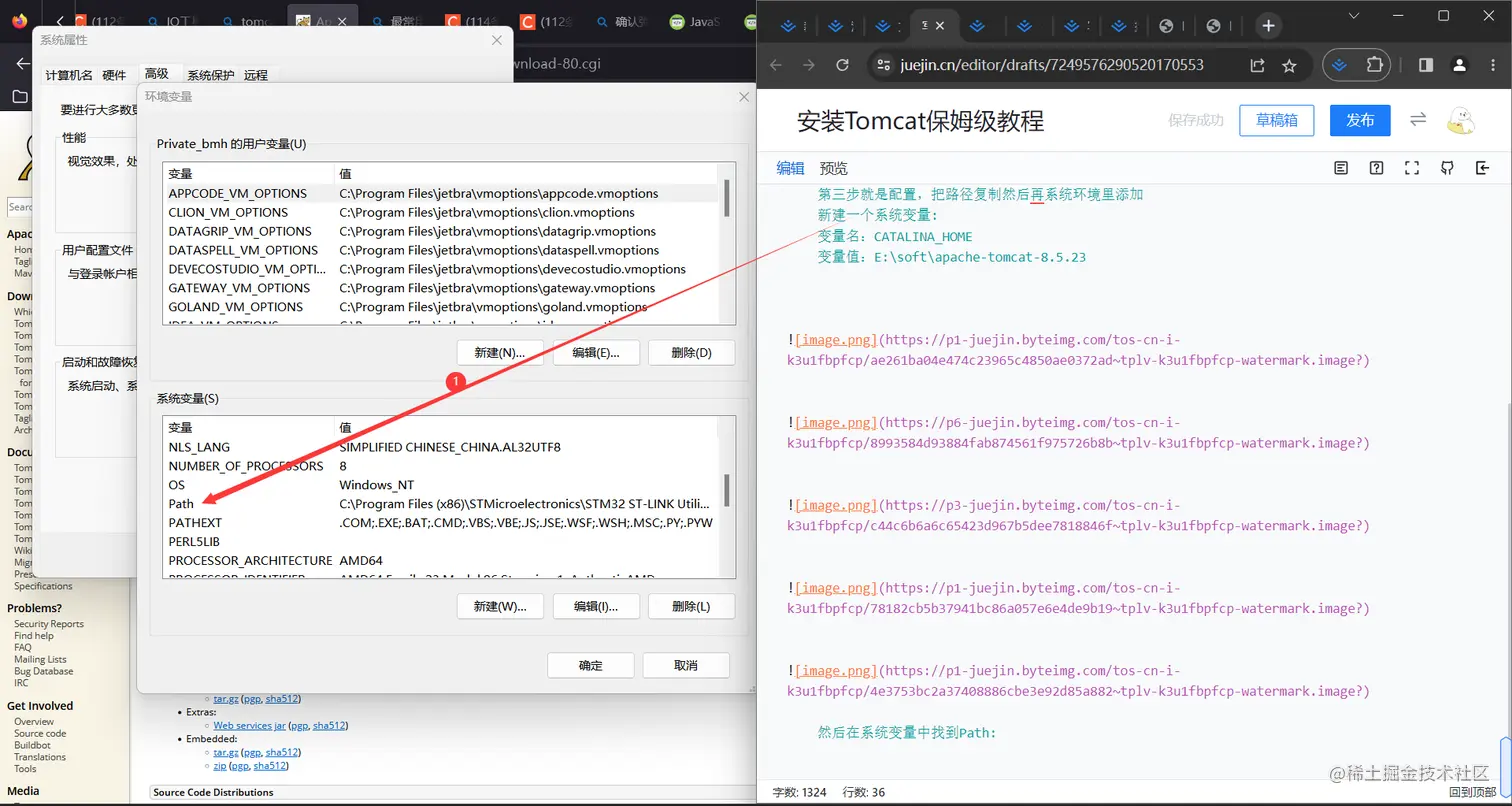This screenshot has height=806, width=1512.
Task: Select the NLS_LANG system variable
Action: click(x=440, y=447)
